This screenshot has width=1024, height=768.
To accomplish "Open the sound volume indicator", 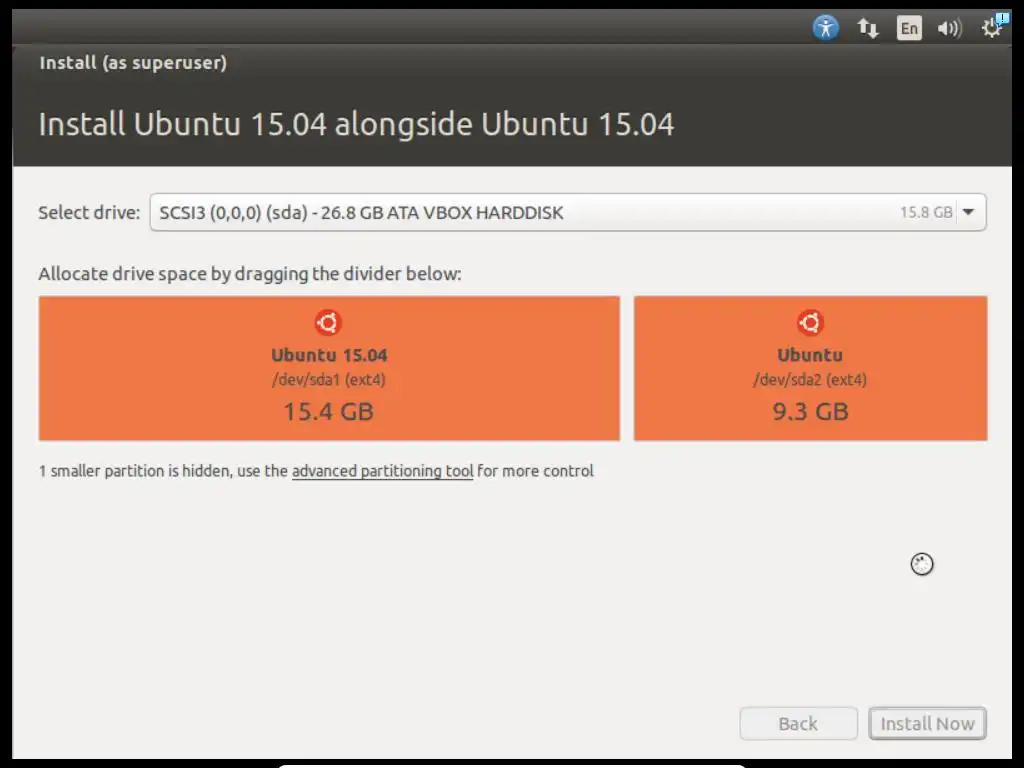I will 950,28.
